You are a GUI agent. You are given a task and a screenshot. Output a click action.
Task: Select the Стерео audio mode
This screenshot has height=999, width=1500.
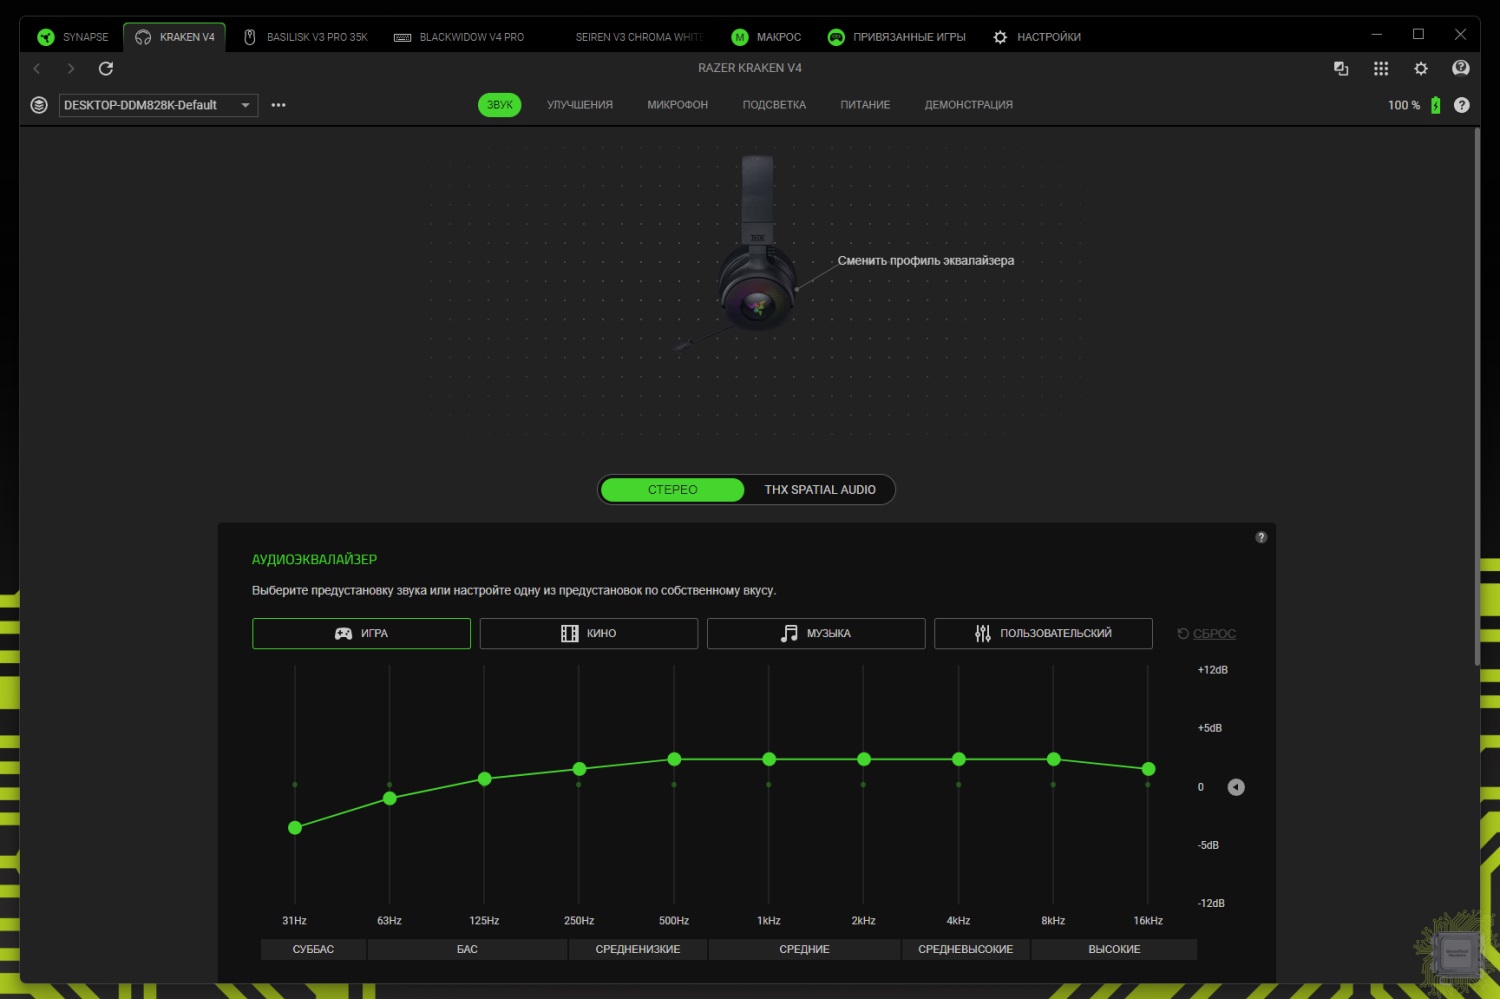pyautogui.click(x=672, y=490)
